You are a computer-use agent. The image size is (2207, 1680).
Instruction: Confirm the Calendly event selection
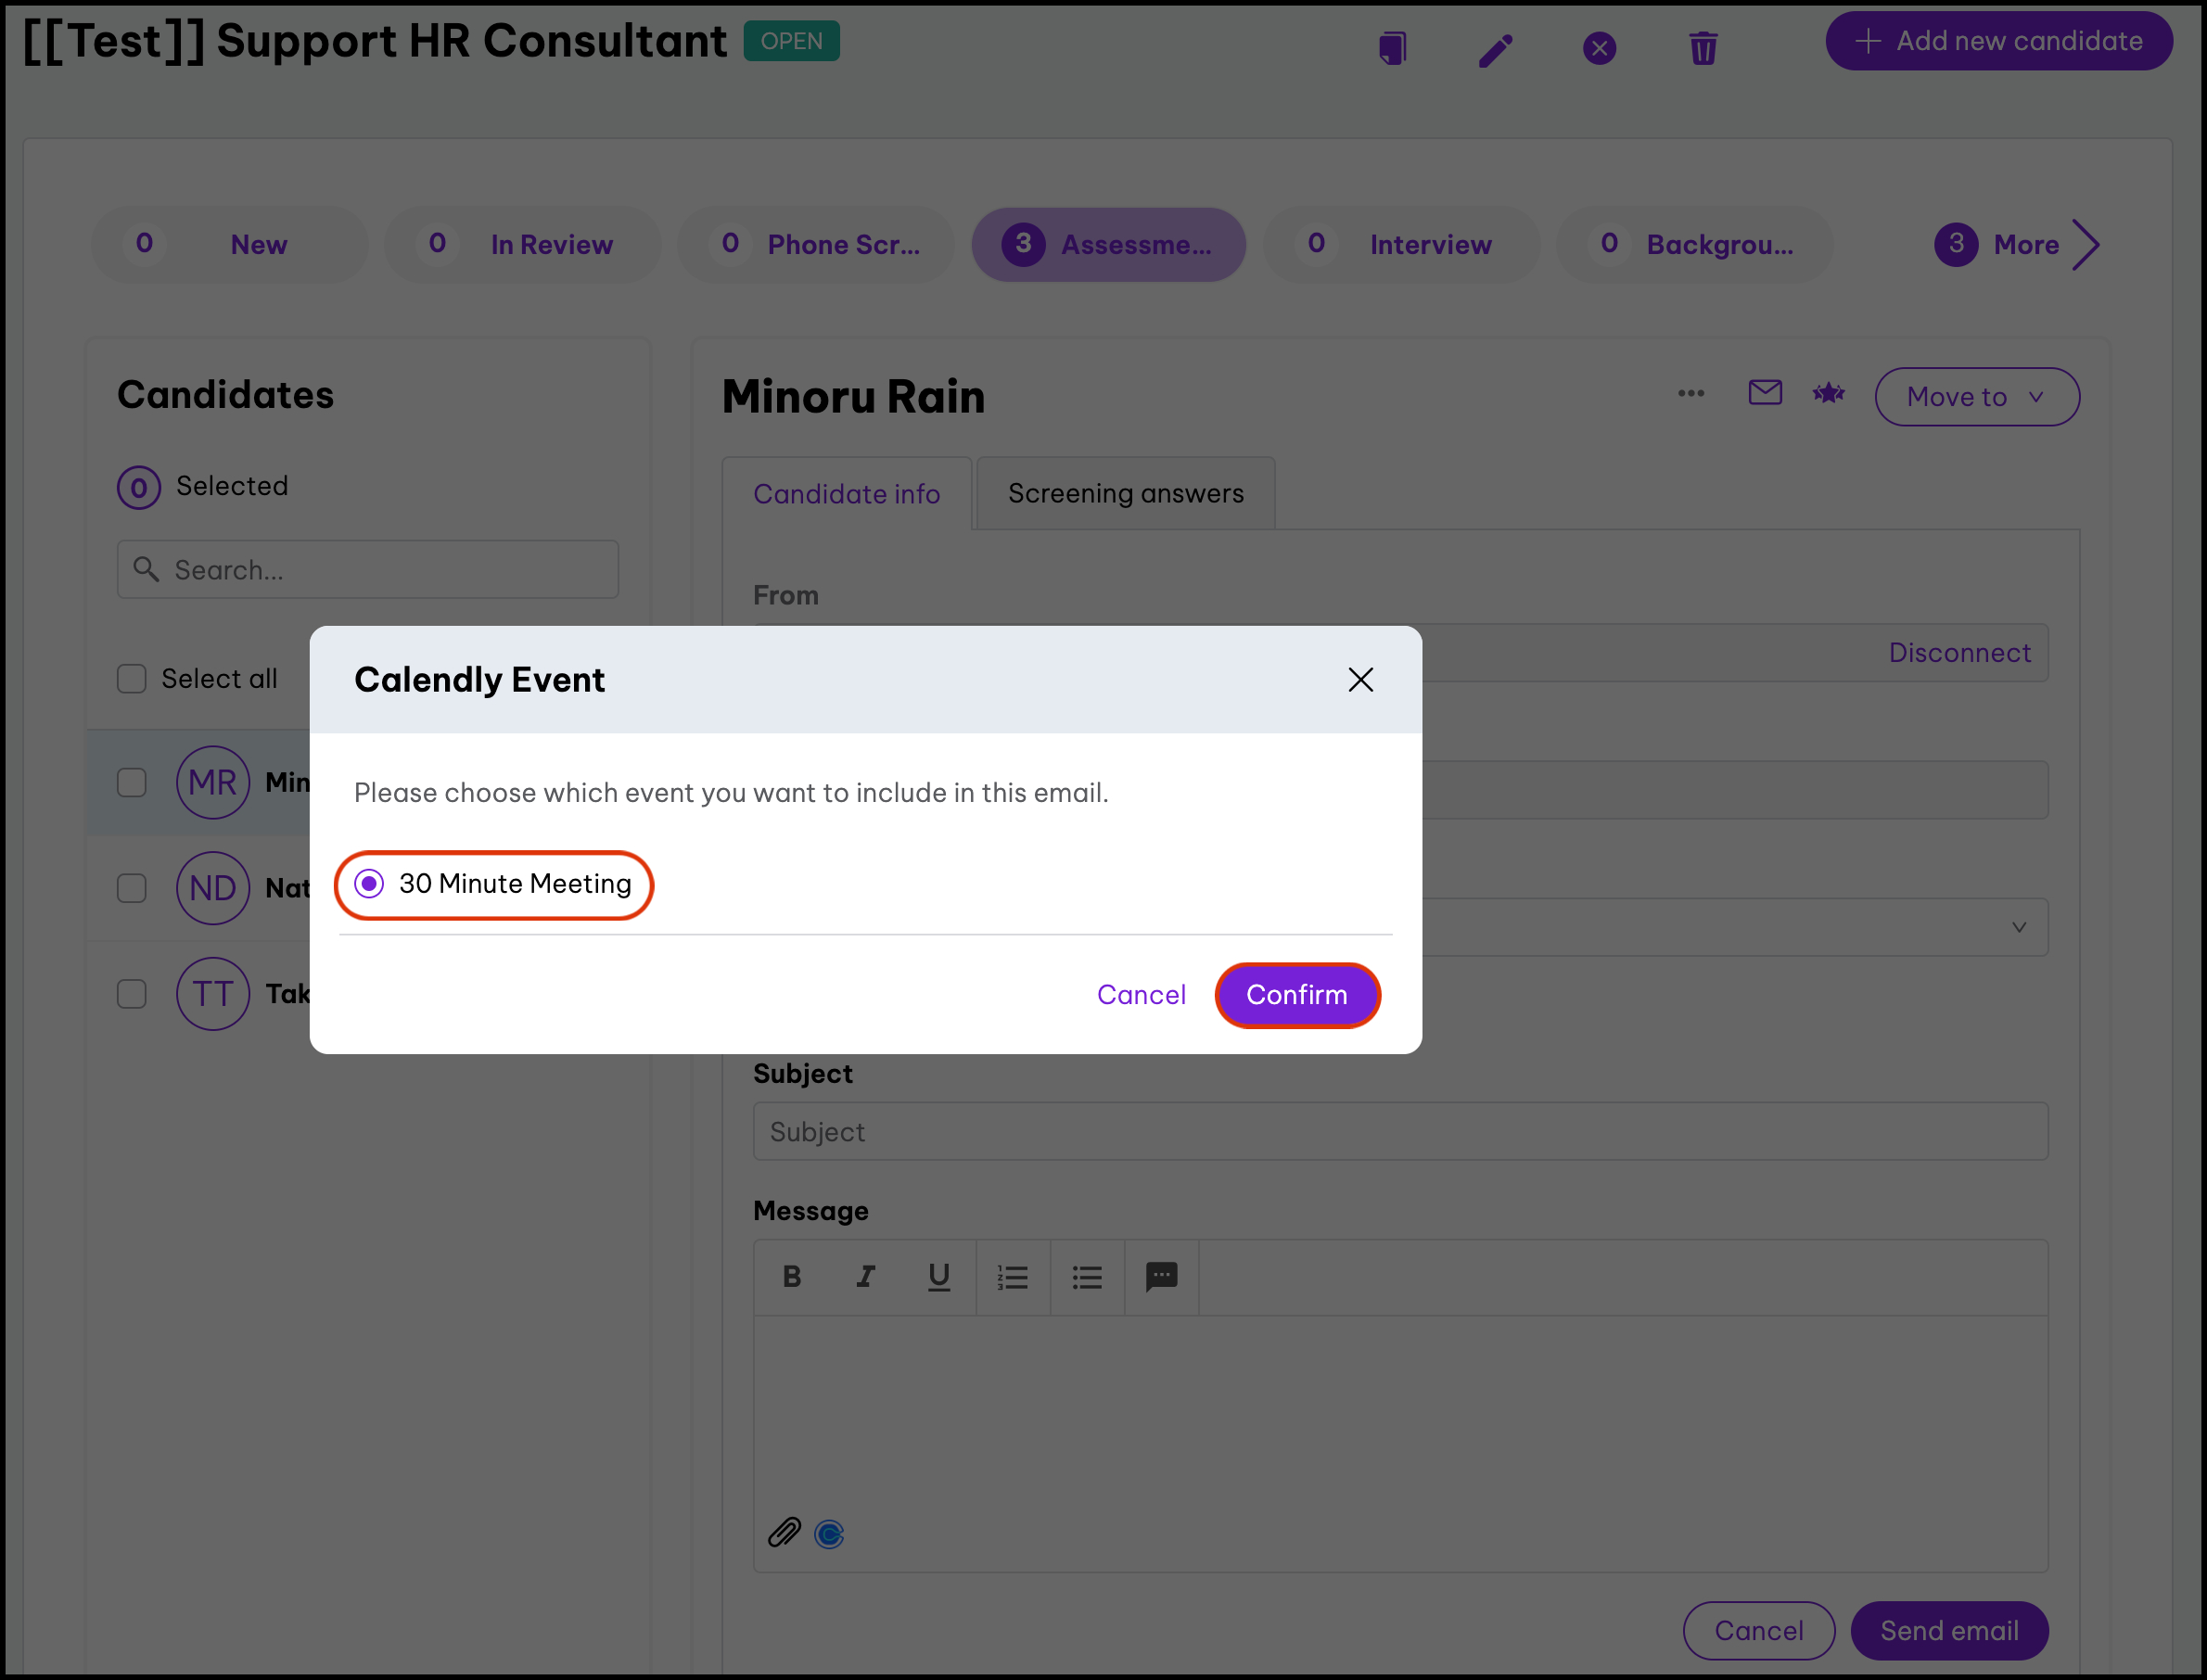(x=1296, y=995)
